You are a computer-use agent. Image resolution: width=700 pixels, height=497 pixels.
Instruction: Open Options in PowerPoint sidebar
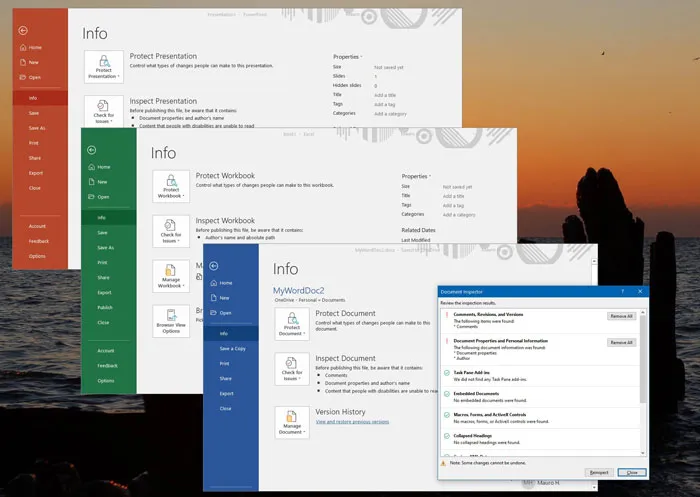(x=37, y=256)
